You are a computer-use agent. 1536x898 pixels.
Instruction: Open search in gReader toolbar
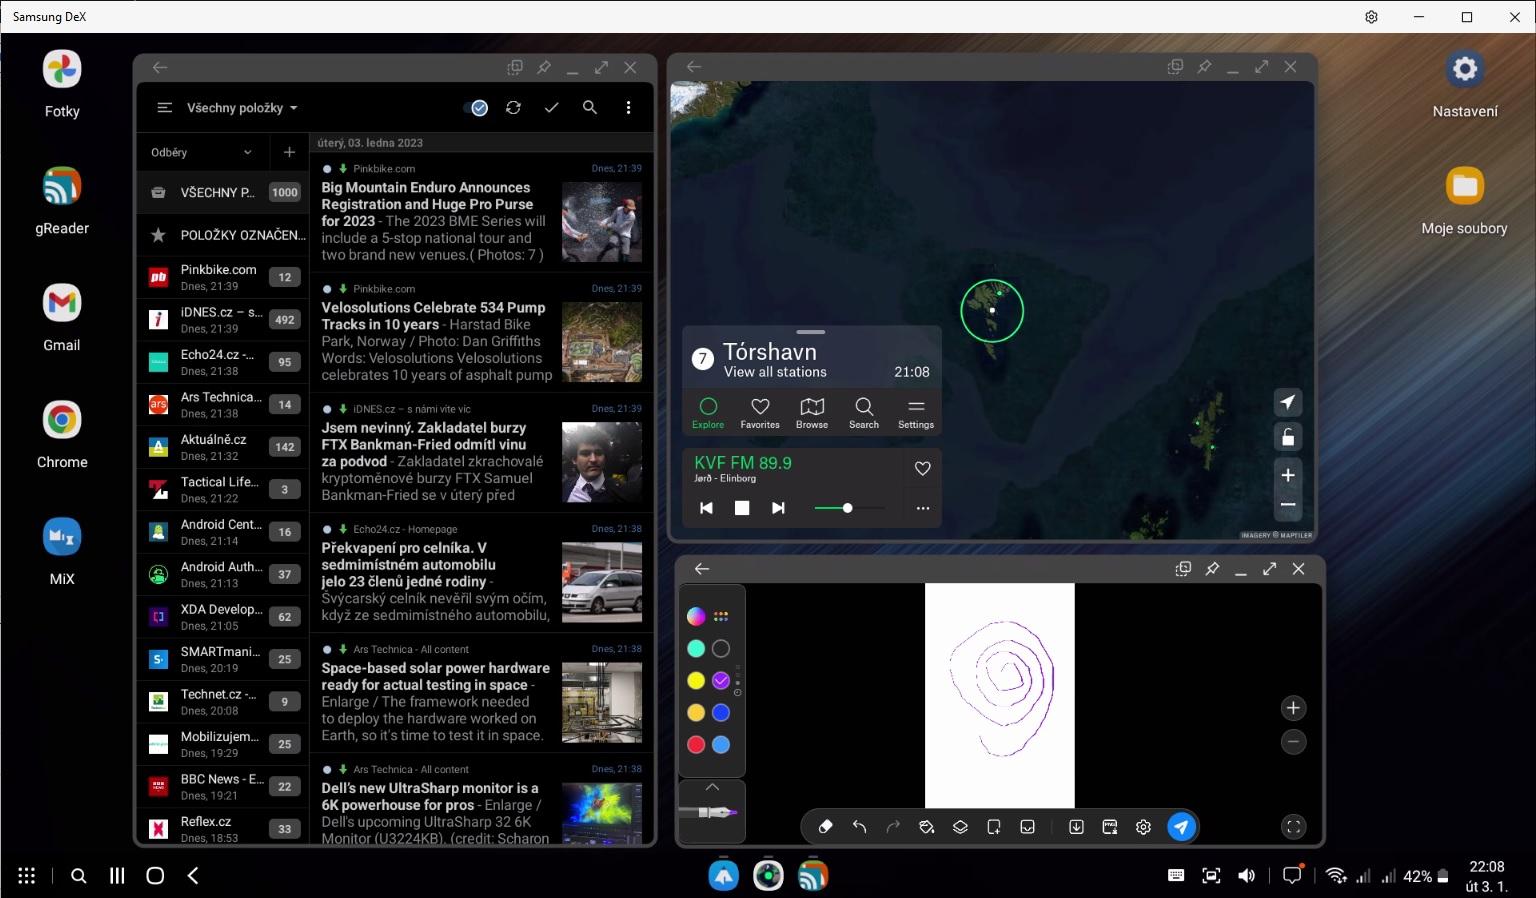pos(590,108)
